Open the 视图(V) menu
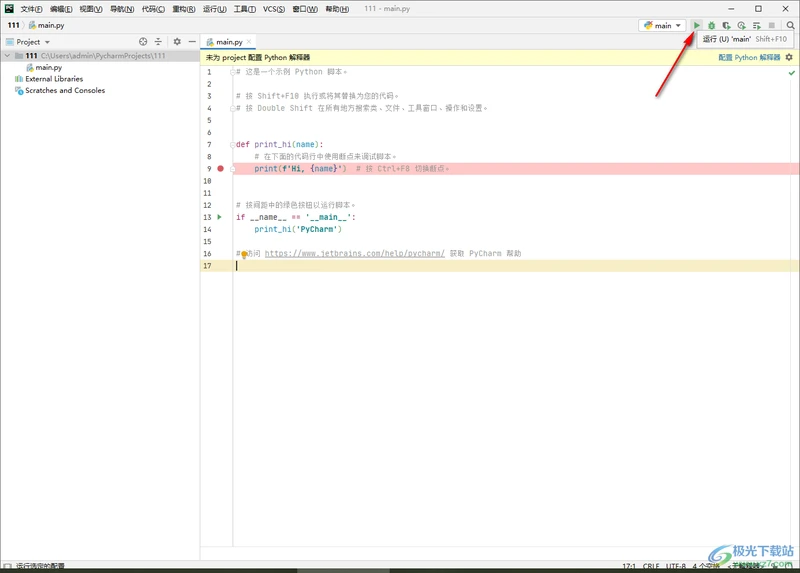 (x=91, y=9)
